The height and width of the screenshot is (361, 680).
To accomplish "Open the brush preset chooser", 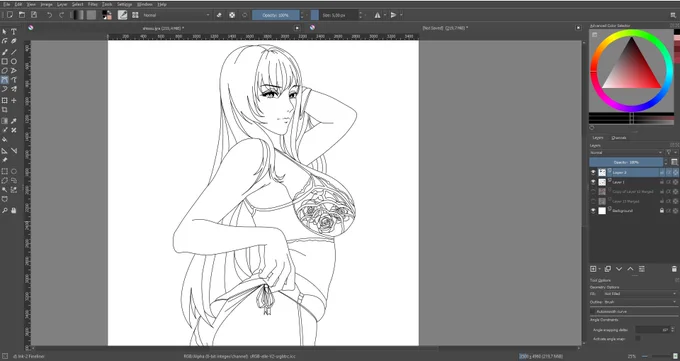I will tap(135, 15).
